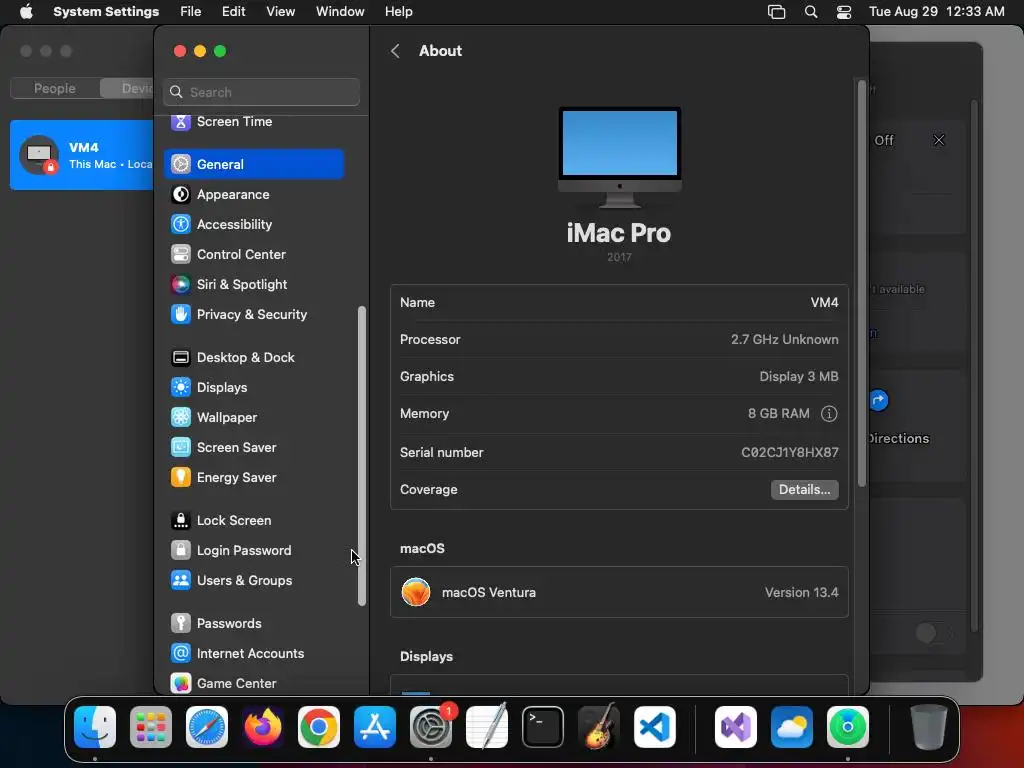The height and width of the screenshot is (768, 1024).
Task: Click the search field in System Settings
Action: [261, 92]
